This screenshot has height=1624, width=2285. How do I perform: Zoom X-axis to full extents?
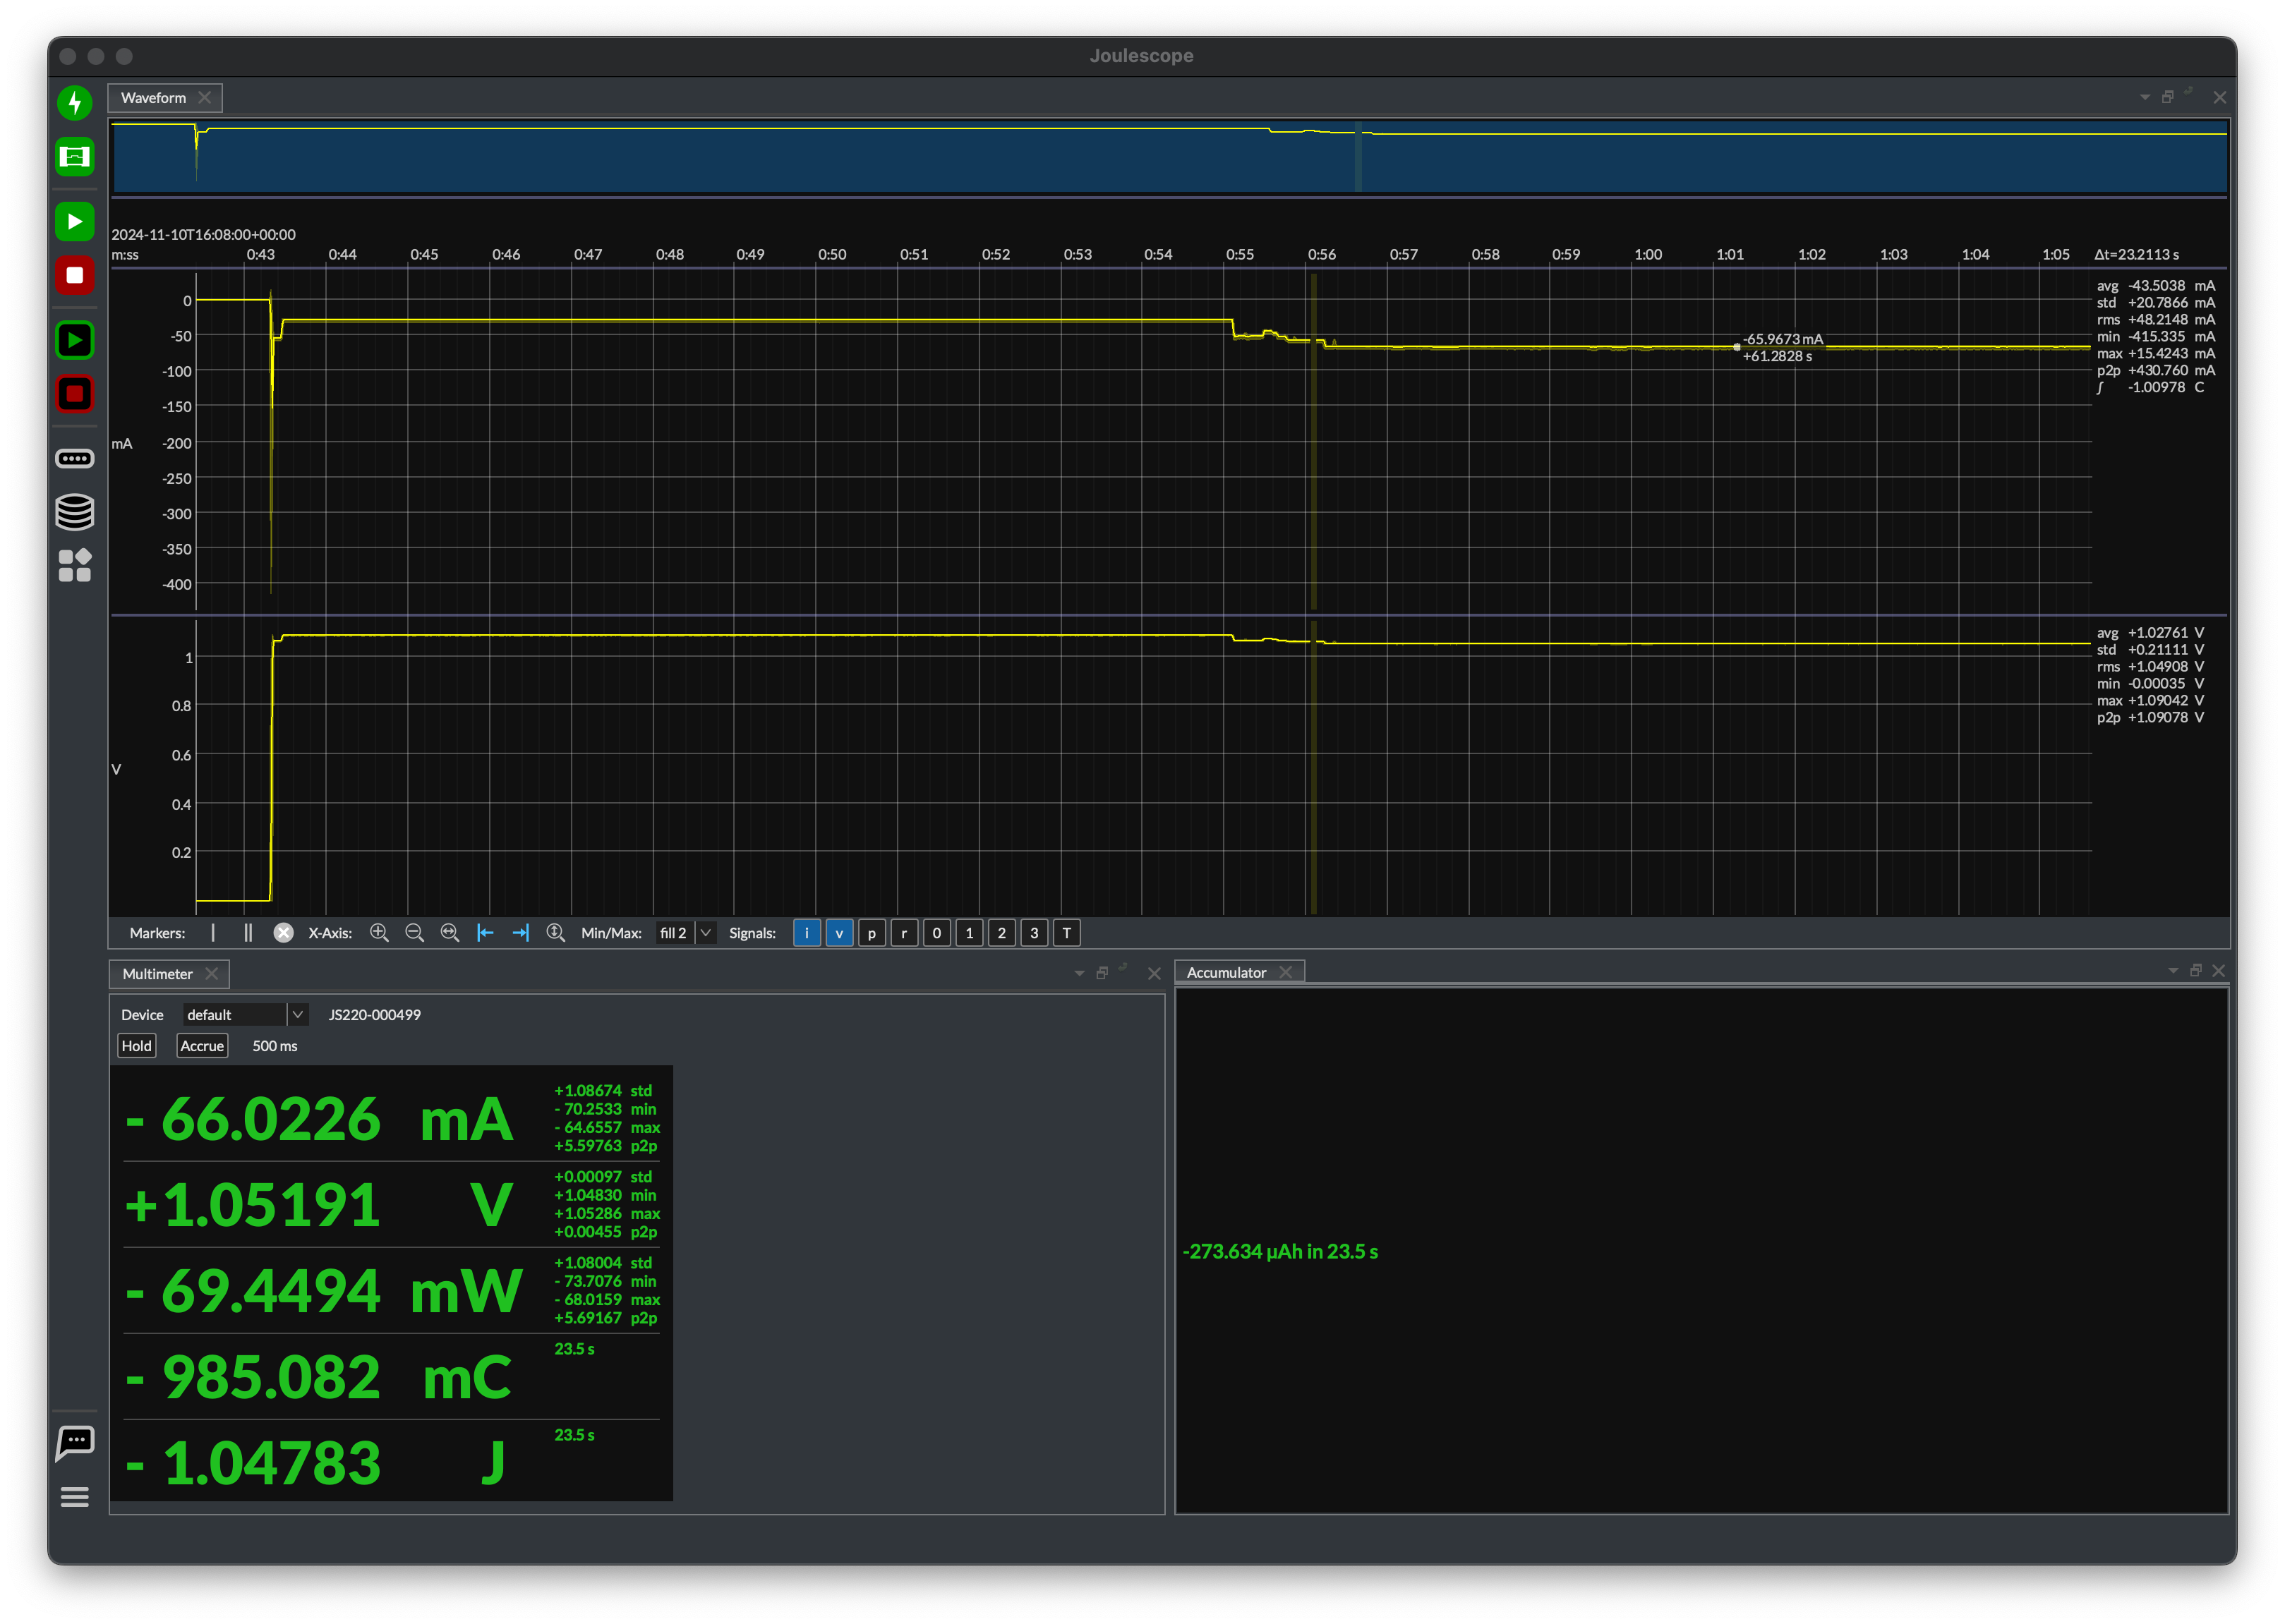pos(450,933)
